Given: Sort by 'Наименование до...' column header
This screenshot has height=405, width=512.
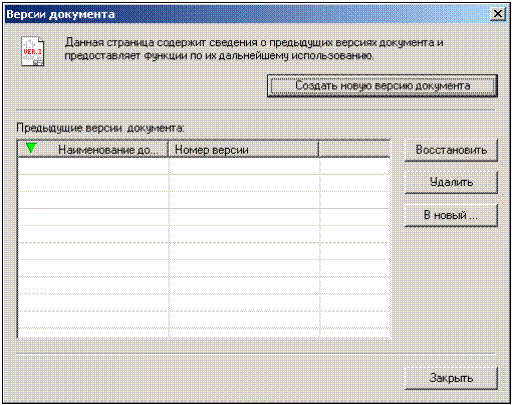Looking at the screenshot, I should pyautogui.click(x=93, y=149).
